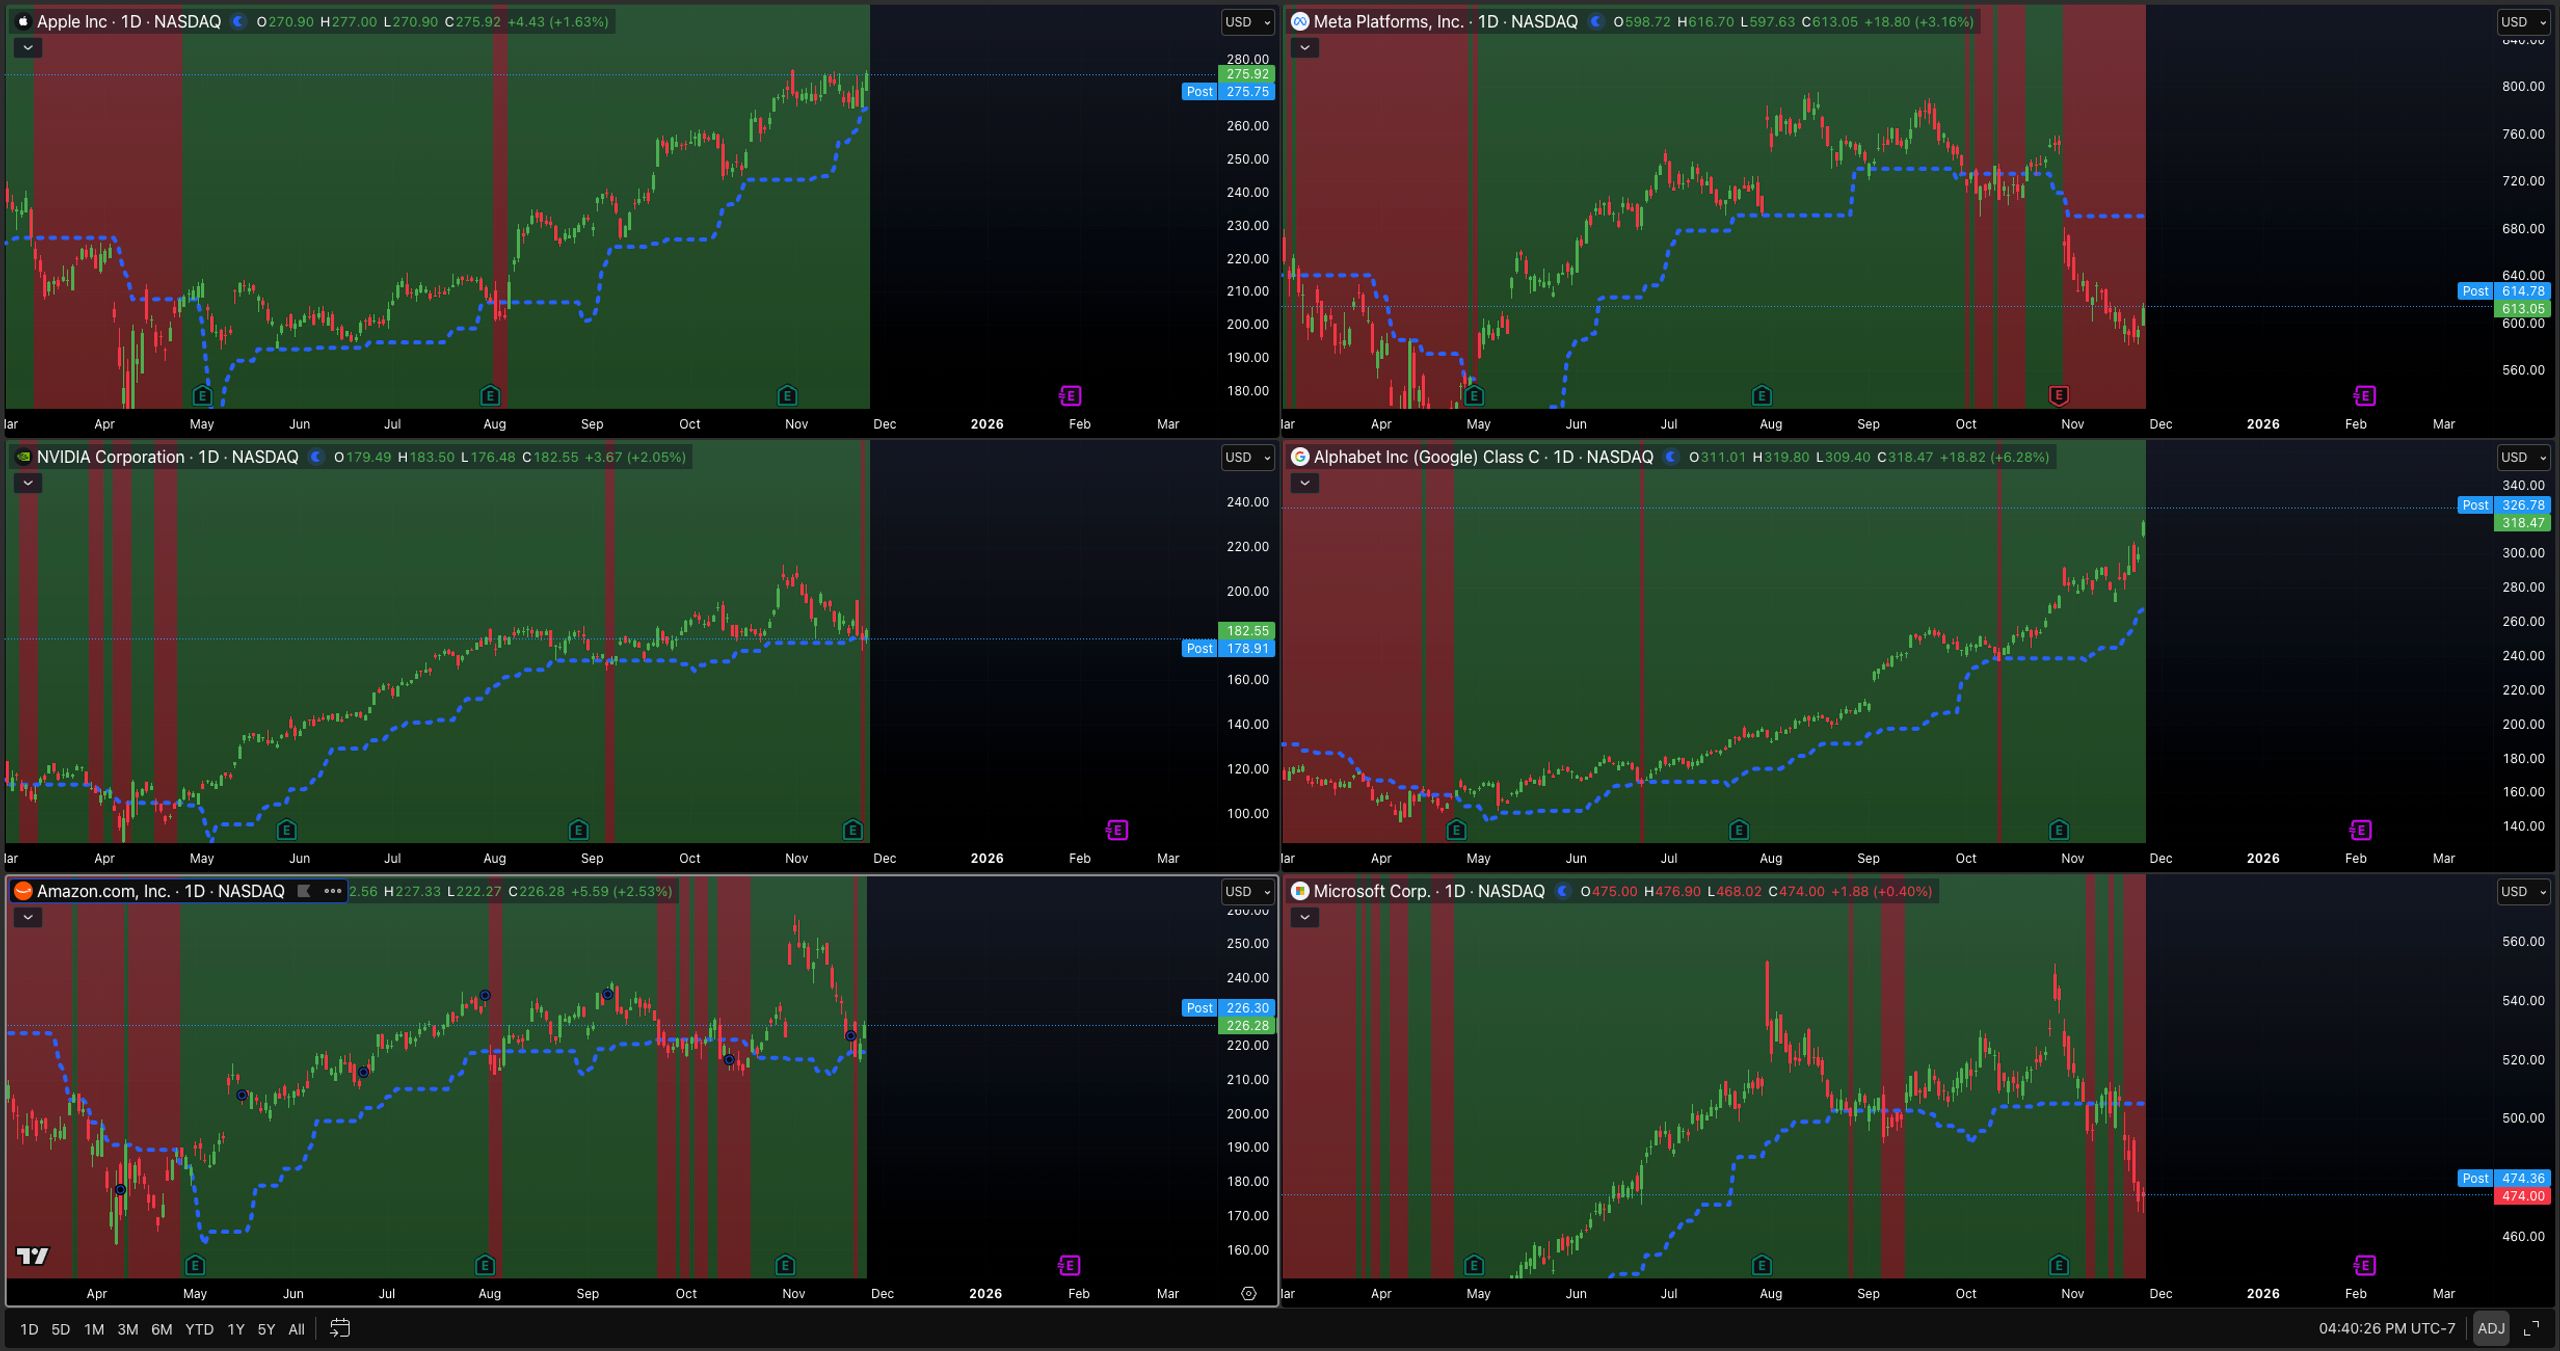This screenshot has width=2560, height=1351.
Task: Open the USD currency dropdown on the Amazon chart
Action: (1247, 891)
